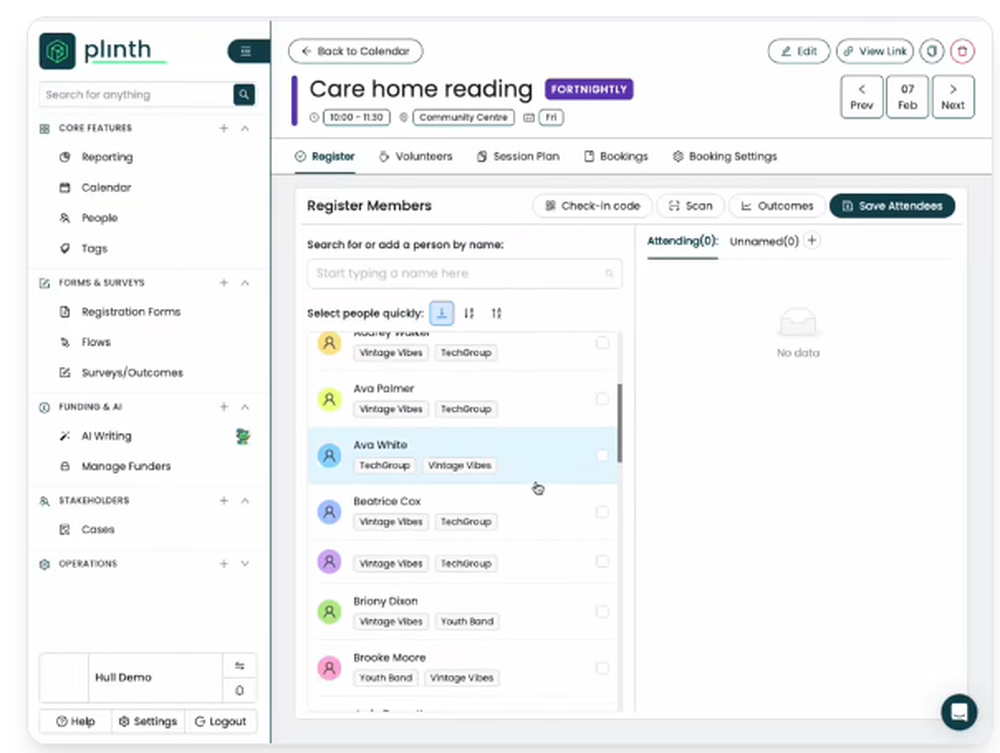Screen dimensions: 1000x753
Task: Tick the checkbox for Briony Dixon
Action: tap(602, 611)
